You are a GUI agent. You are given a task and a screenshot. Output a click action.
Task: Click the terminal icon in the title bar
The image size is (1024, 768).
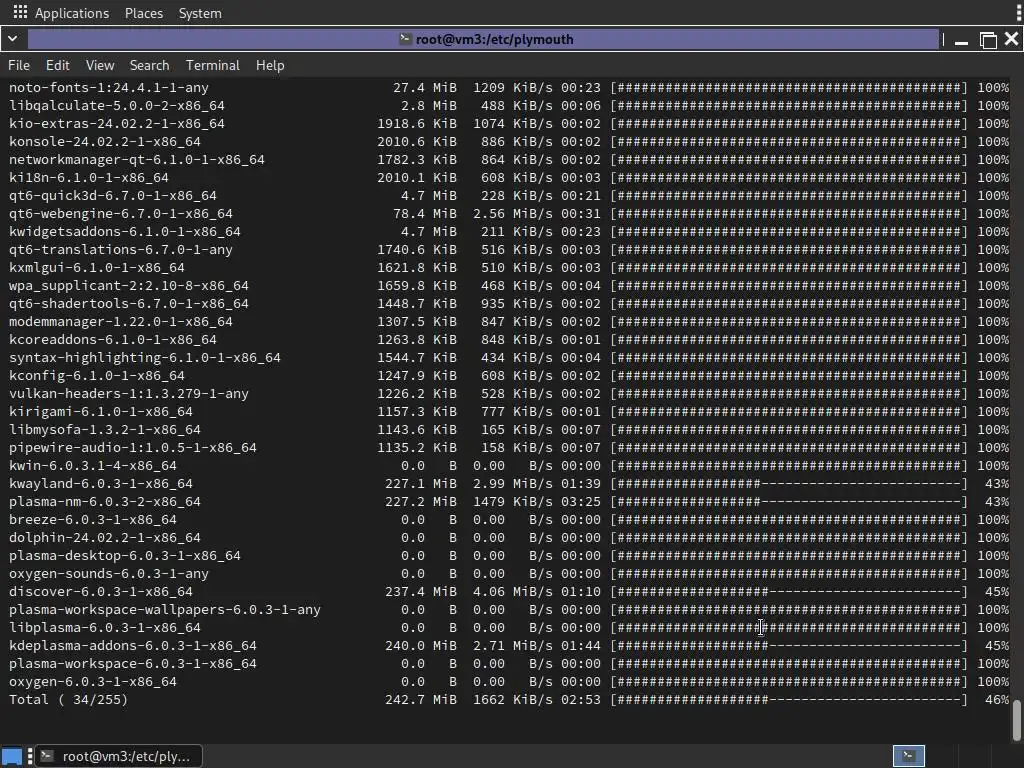pyautogui.click(x=406, y=39)
